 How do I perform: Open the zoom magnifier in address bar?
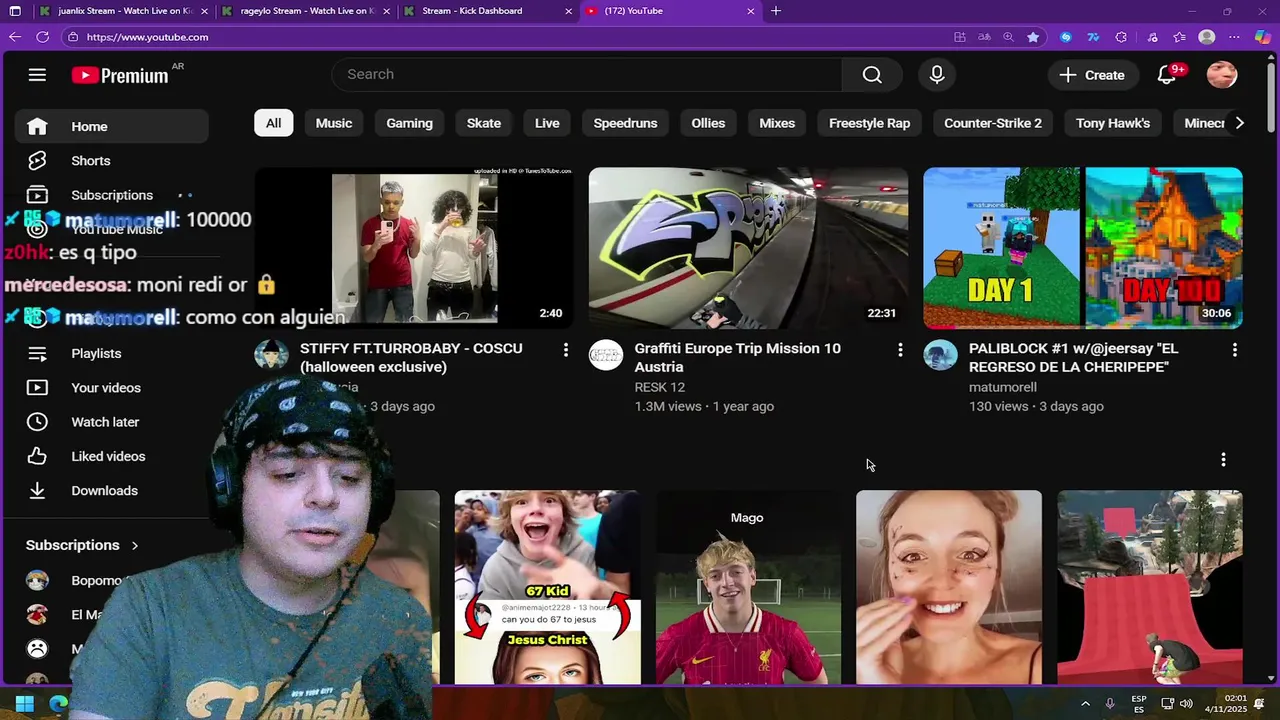(1008, 37)
